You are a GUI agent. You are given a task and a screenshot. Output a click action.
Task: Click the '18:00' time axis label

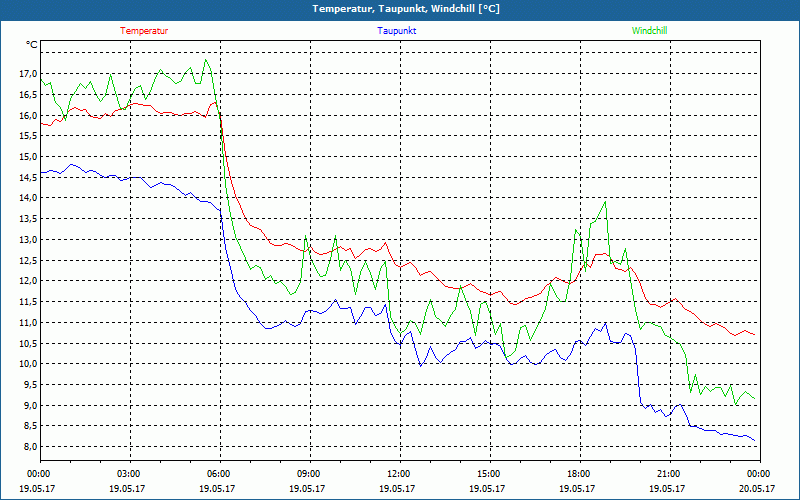pyautogui.click(x=580, y=474)
